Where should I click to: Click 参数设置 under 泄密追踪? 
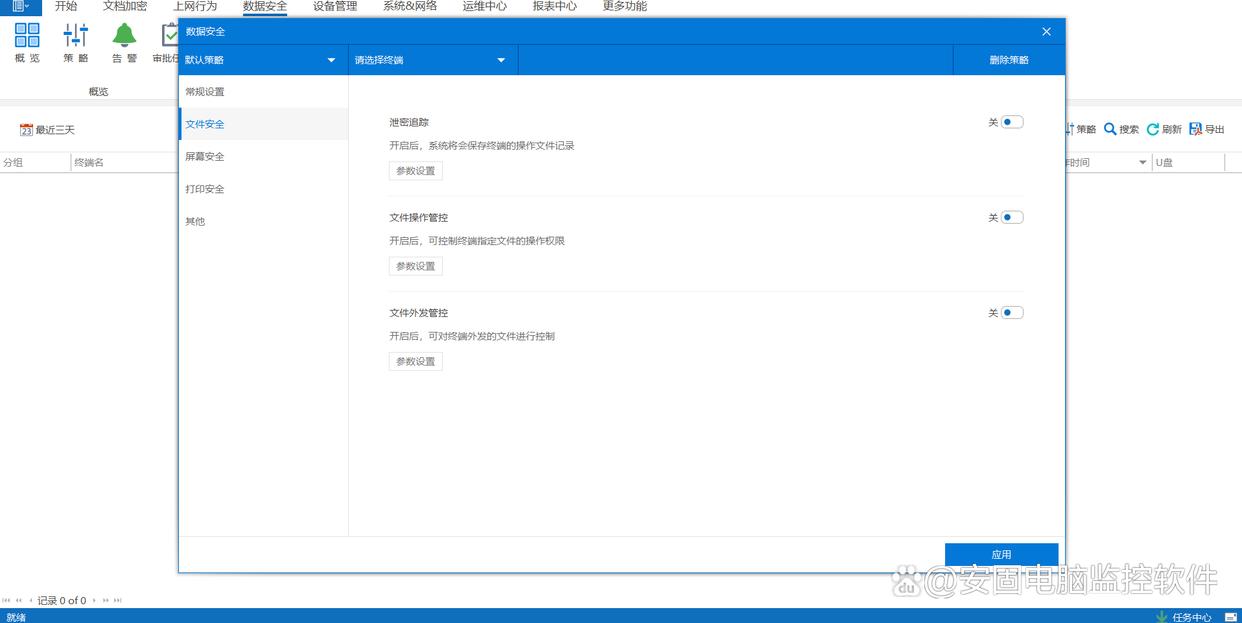[x=415, y=171]
